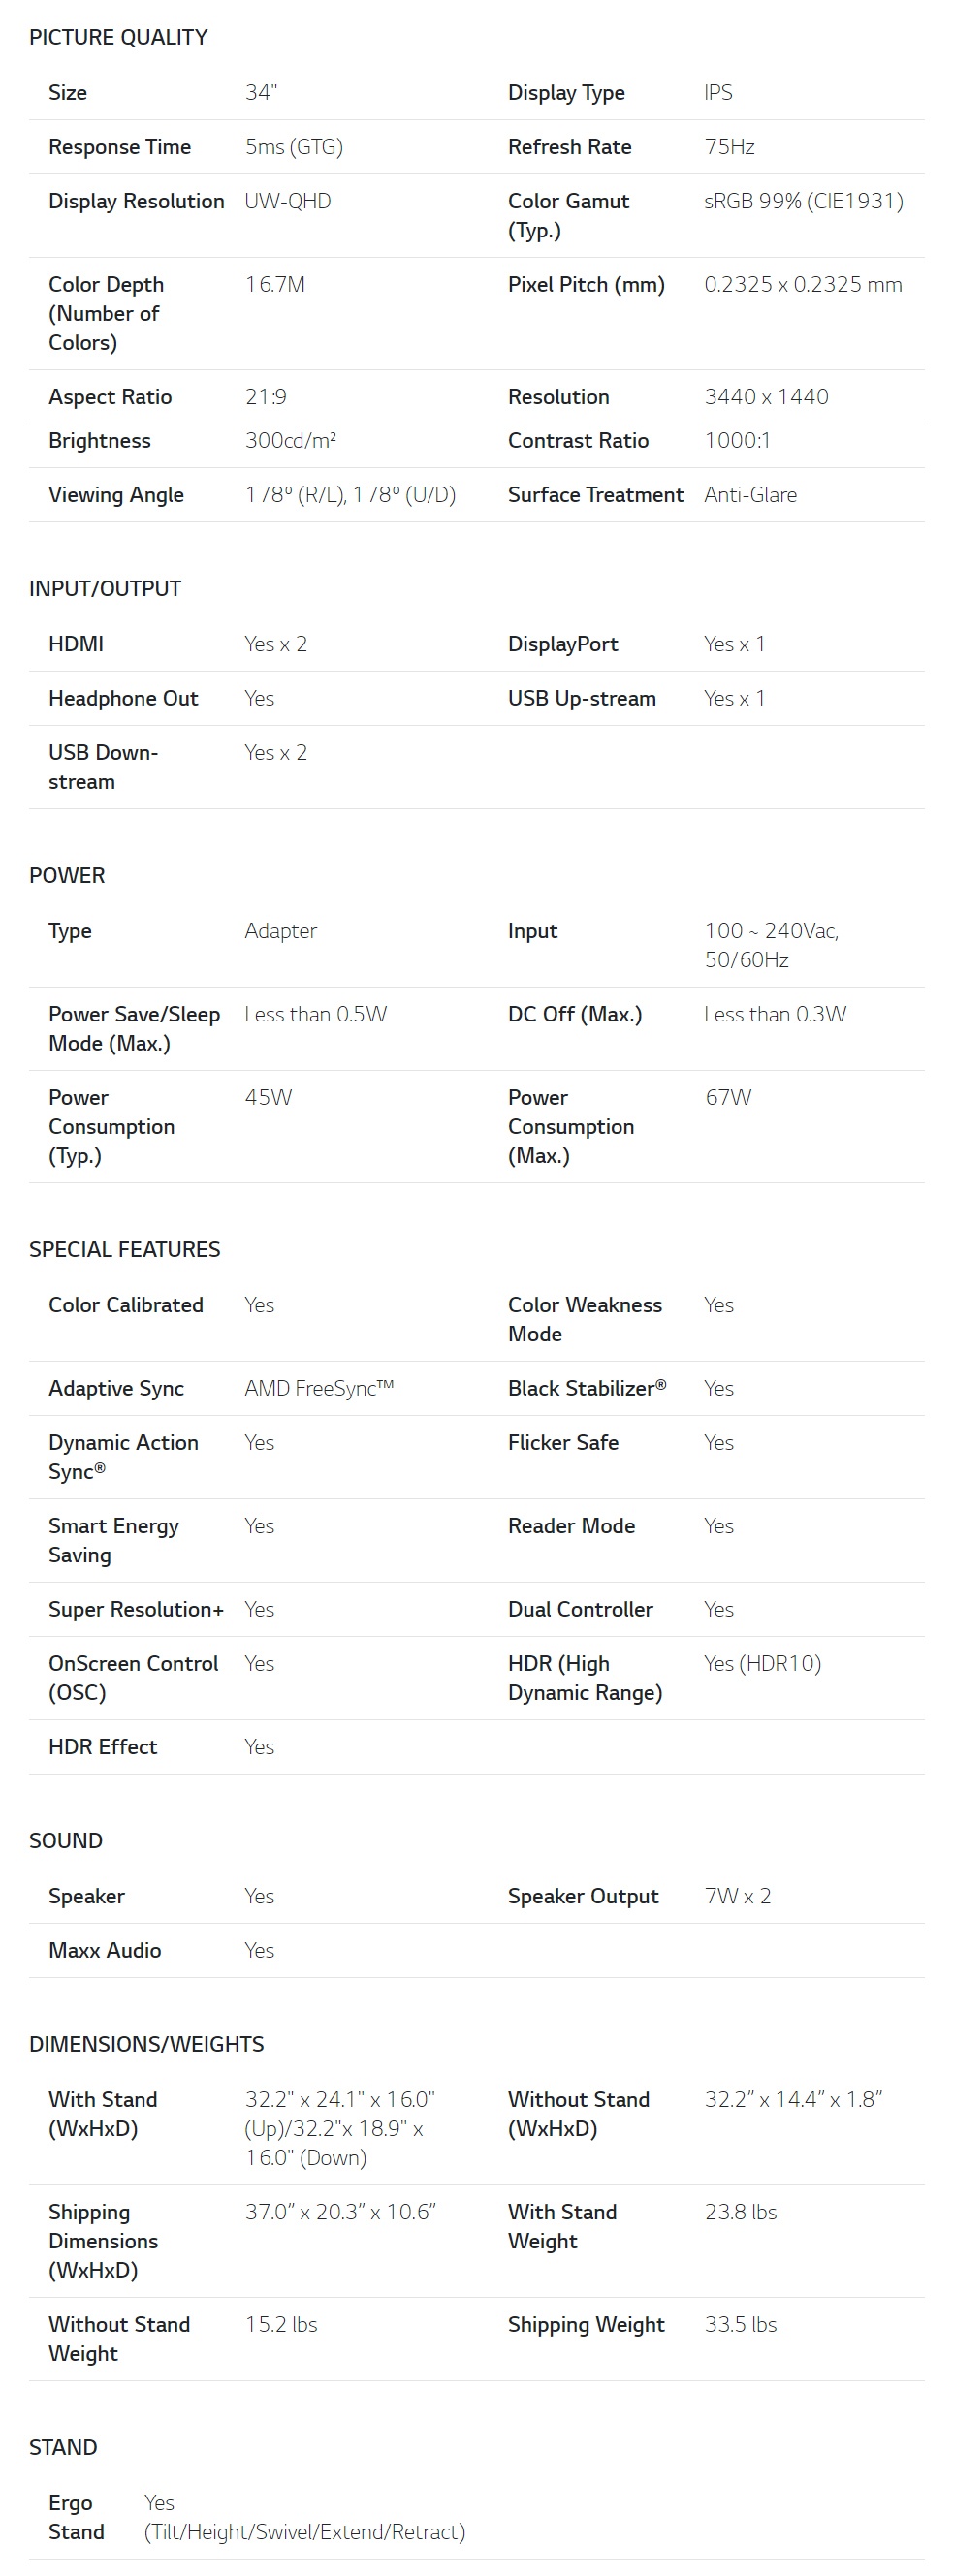
Task: Click the Response Time label
Action: coord(120,147)
